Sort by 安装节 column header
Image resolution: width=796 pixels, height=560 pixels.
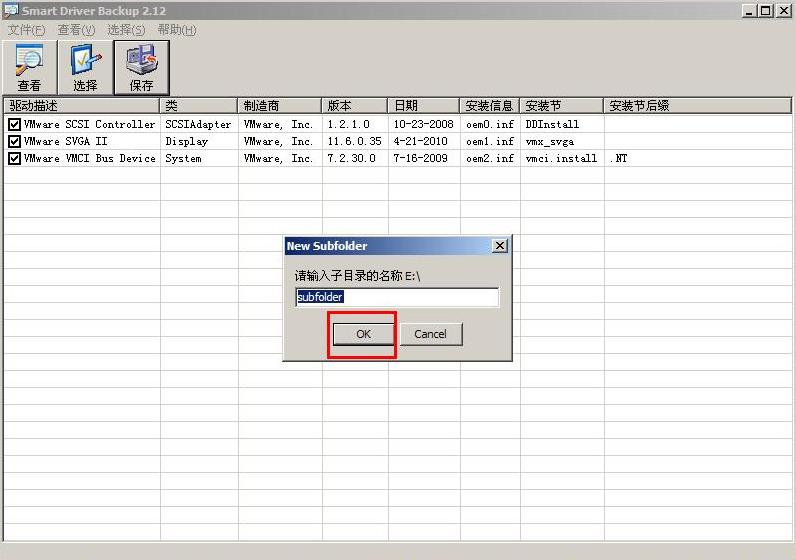pos(561,106)
